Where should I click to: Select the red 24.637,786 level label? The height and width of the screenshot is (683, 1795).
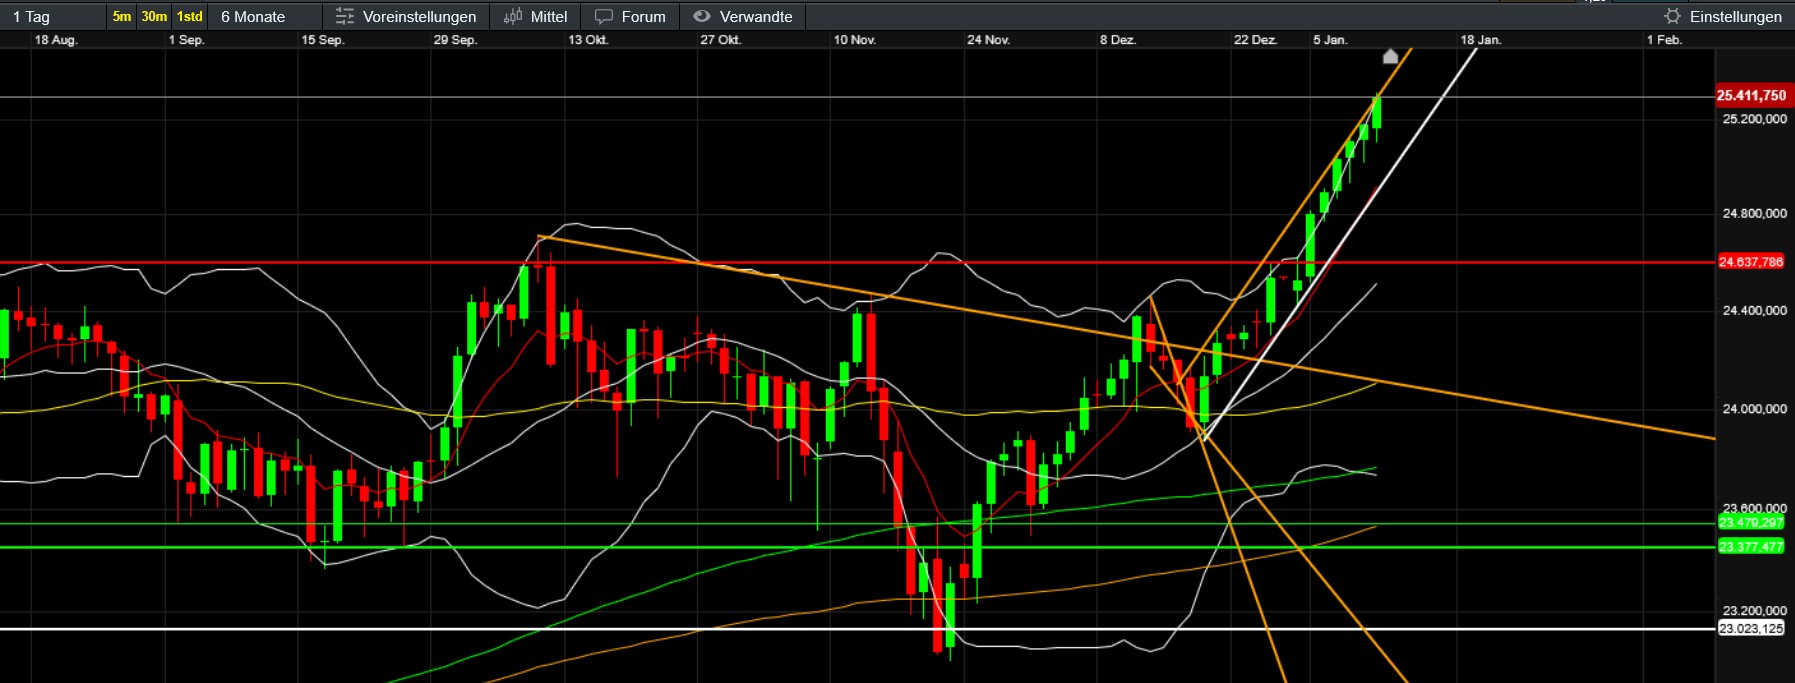coord(1750,262)
